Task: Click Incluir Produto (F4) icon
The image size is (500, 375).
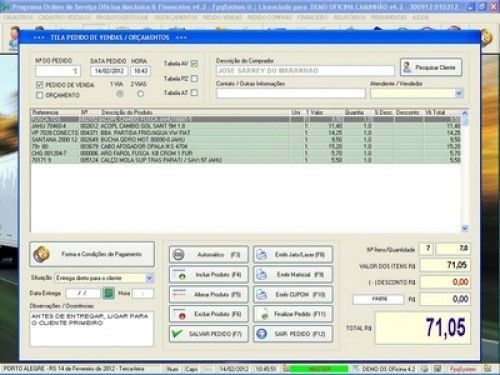Action: pyautogui.click(x=180, y=275)
